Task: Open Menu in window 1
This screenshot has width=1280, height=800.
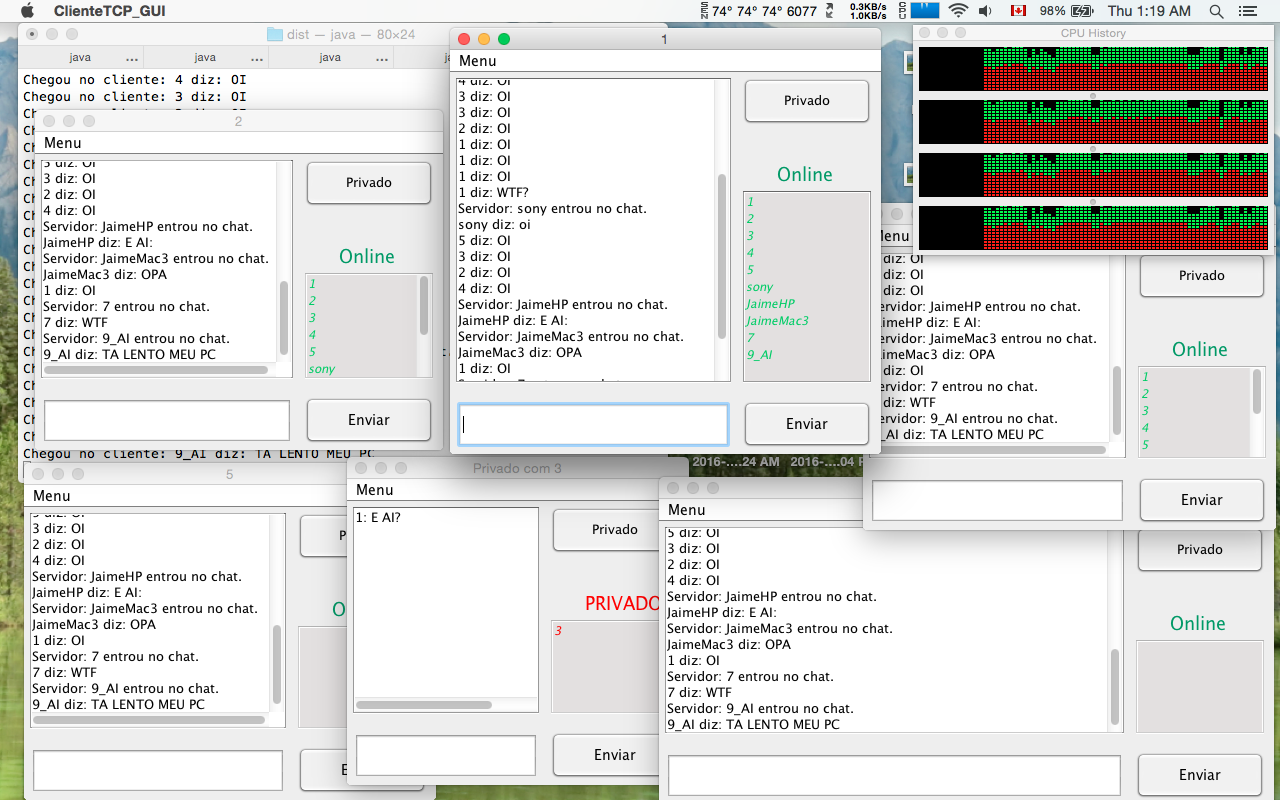Action: [x=477, y=61]
